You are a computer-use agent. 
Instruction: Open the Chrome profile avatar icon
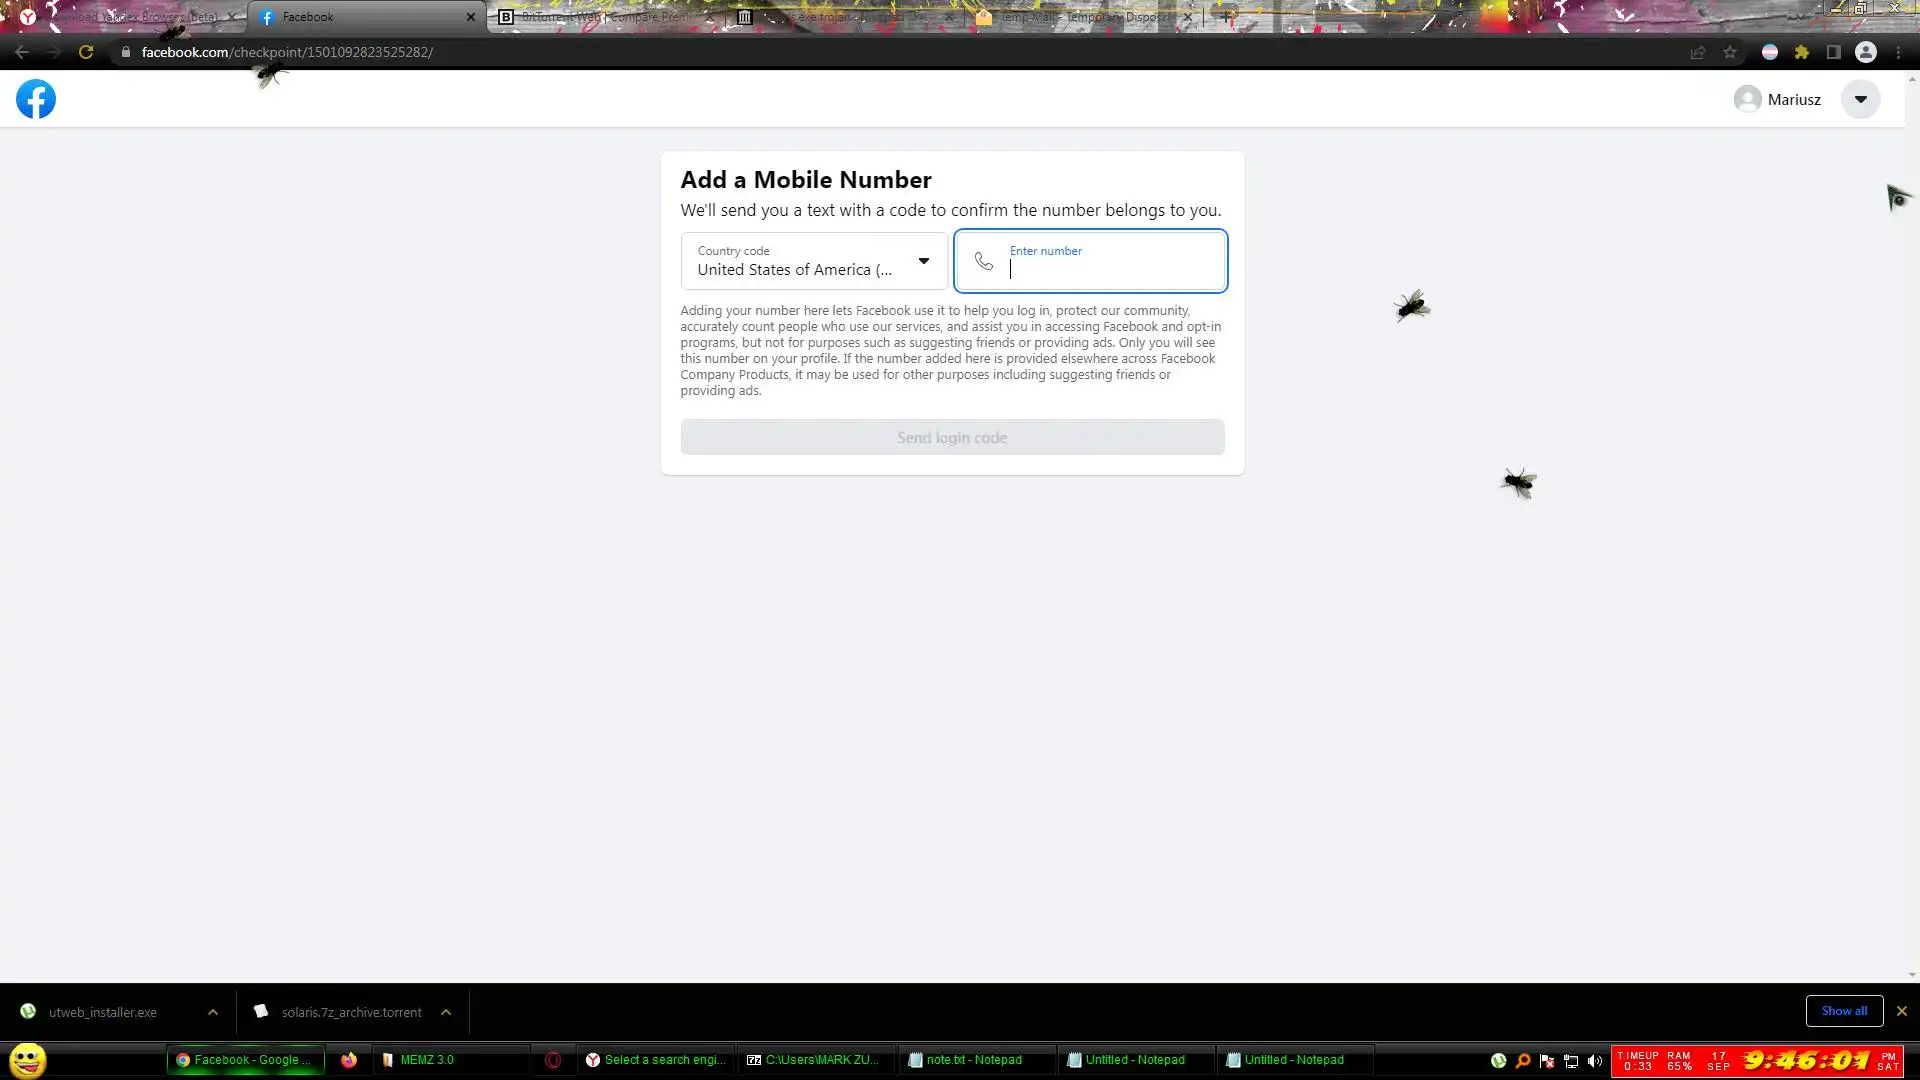(1866, 52)
